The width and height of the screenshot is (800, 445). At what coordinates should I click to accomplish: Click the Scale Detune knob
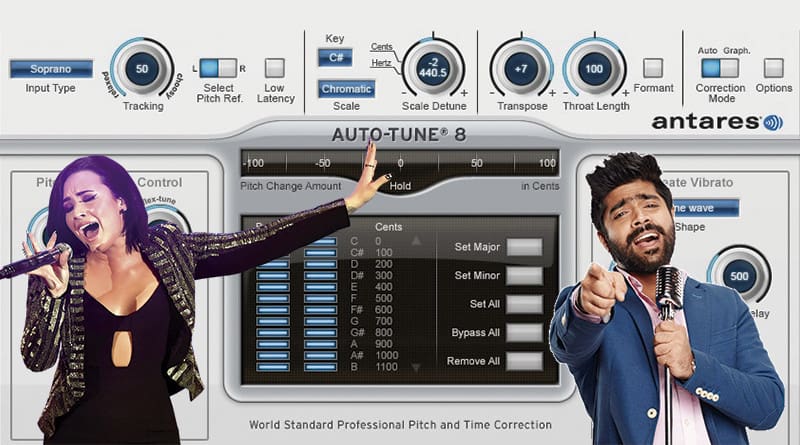click(433, 68)
